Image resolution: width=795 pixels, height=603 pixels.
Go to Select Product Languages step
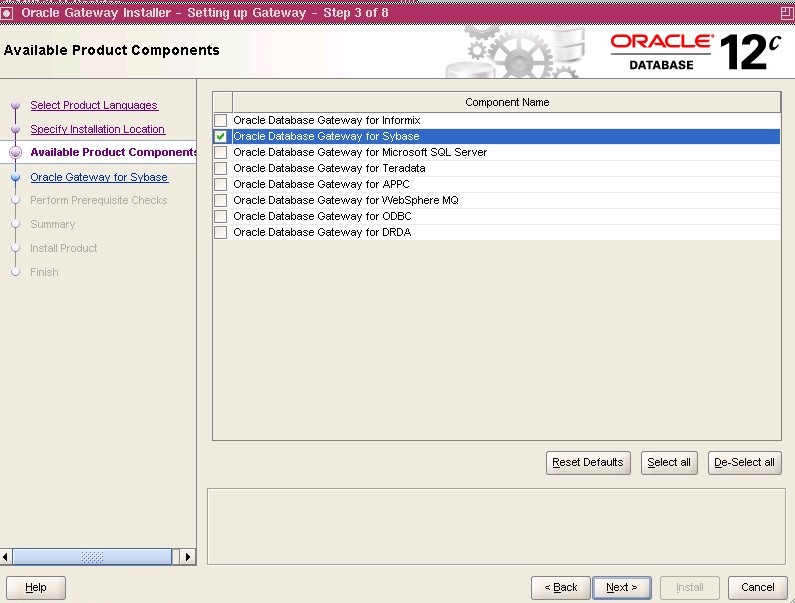click(x=94, y=105)
